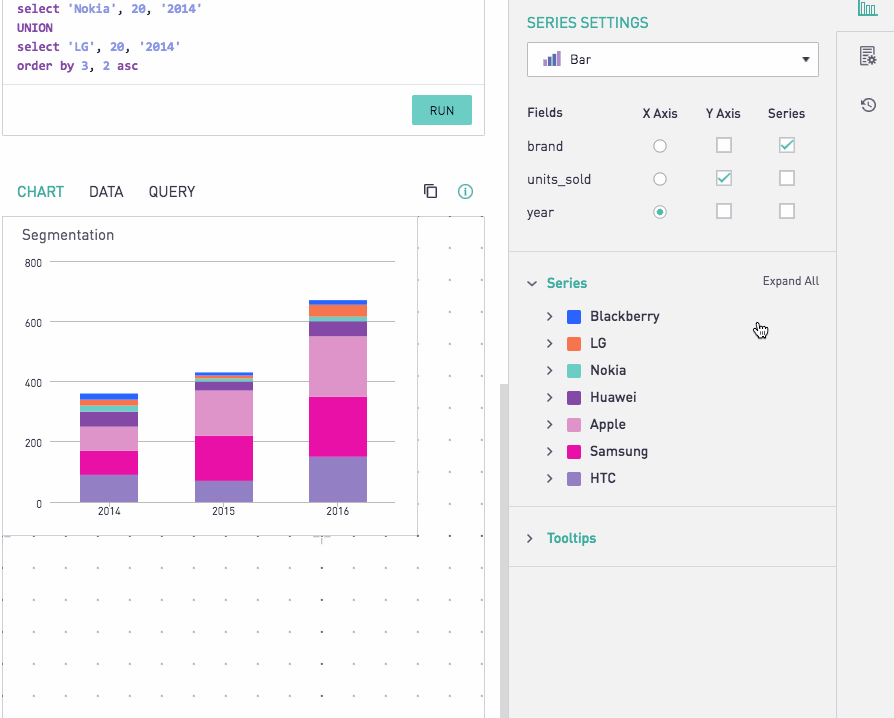Click the 2015 x-axis label

[224, 511]
